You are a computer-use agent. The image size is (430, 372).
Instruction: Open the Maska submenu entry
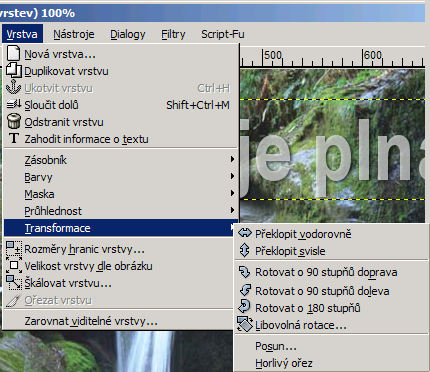[121, 194]
